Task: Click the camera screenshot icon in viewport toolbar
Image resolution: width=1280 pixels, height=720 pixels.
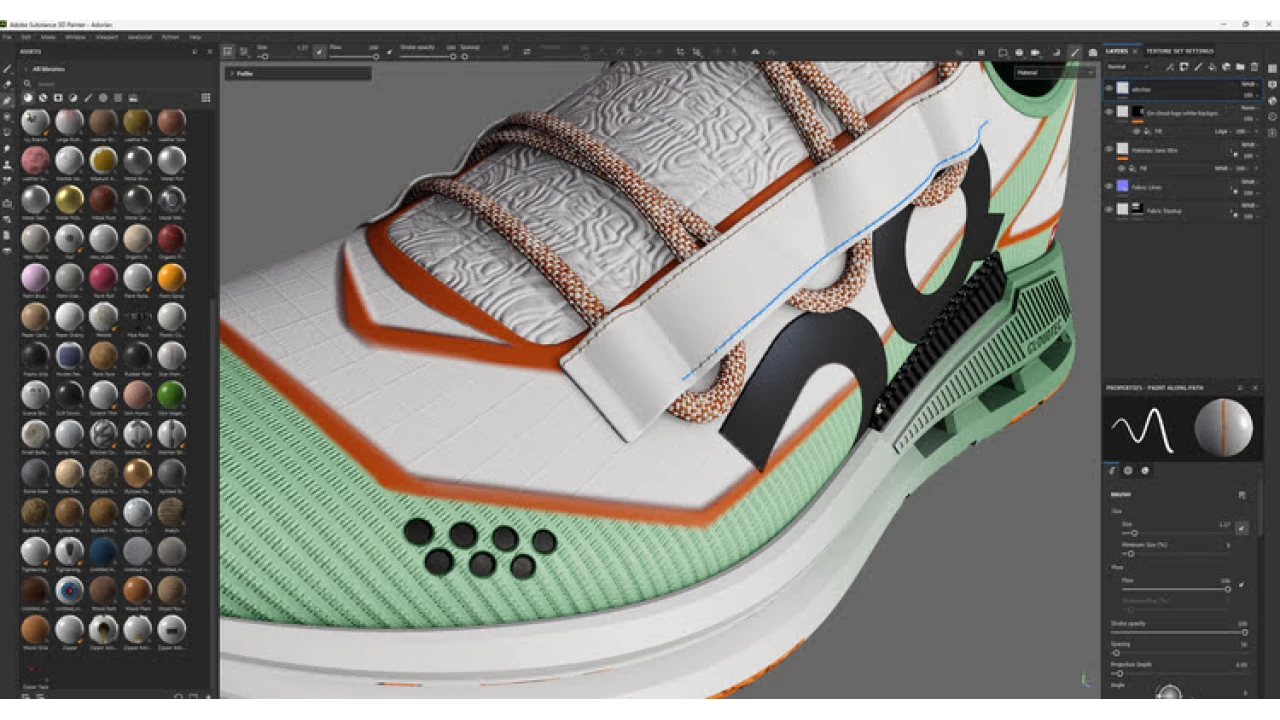Action: tap(1092, 52)
